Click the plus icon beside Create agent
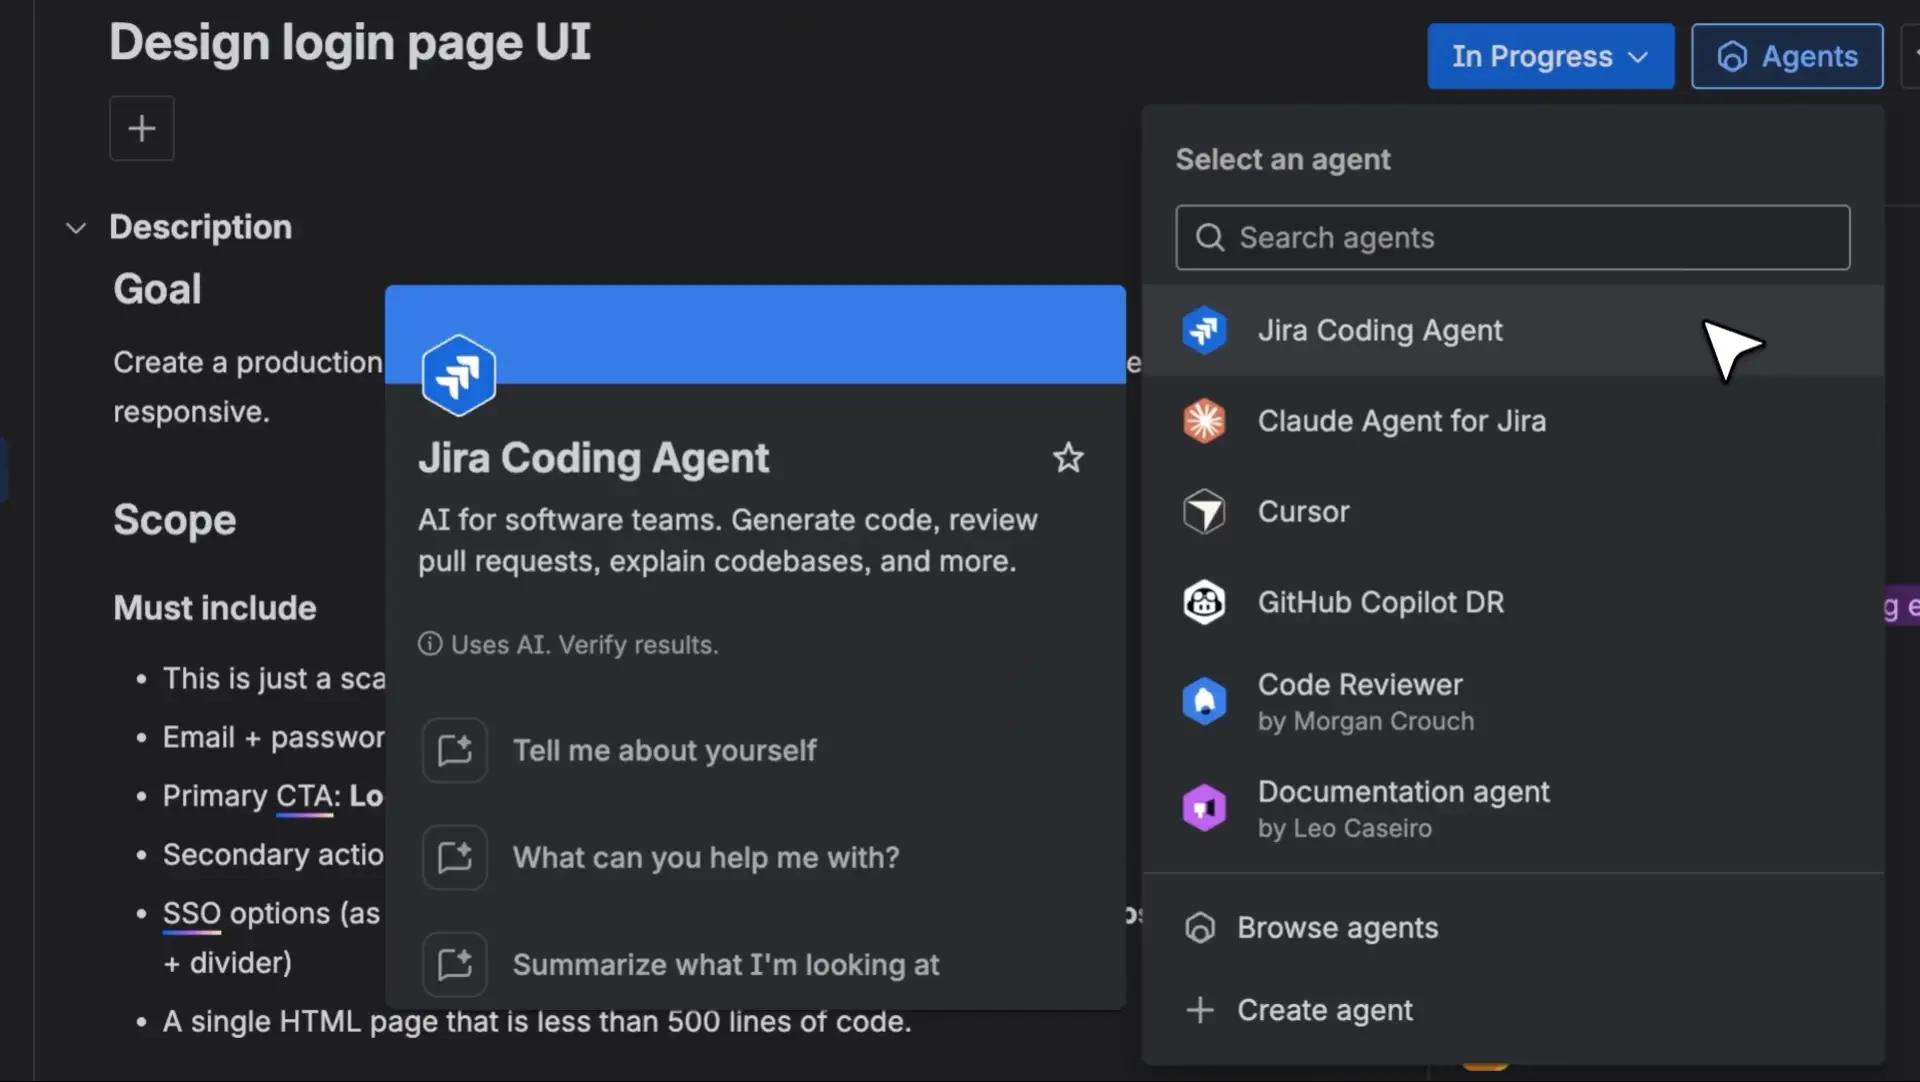Viewport: 1920px width, 1082px height. coord(1200,1010)
